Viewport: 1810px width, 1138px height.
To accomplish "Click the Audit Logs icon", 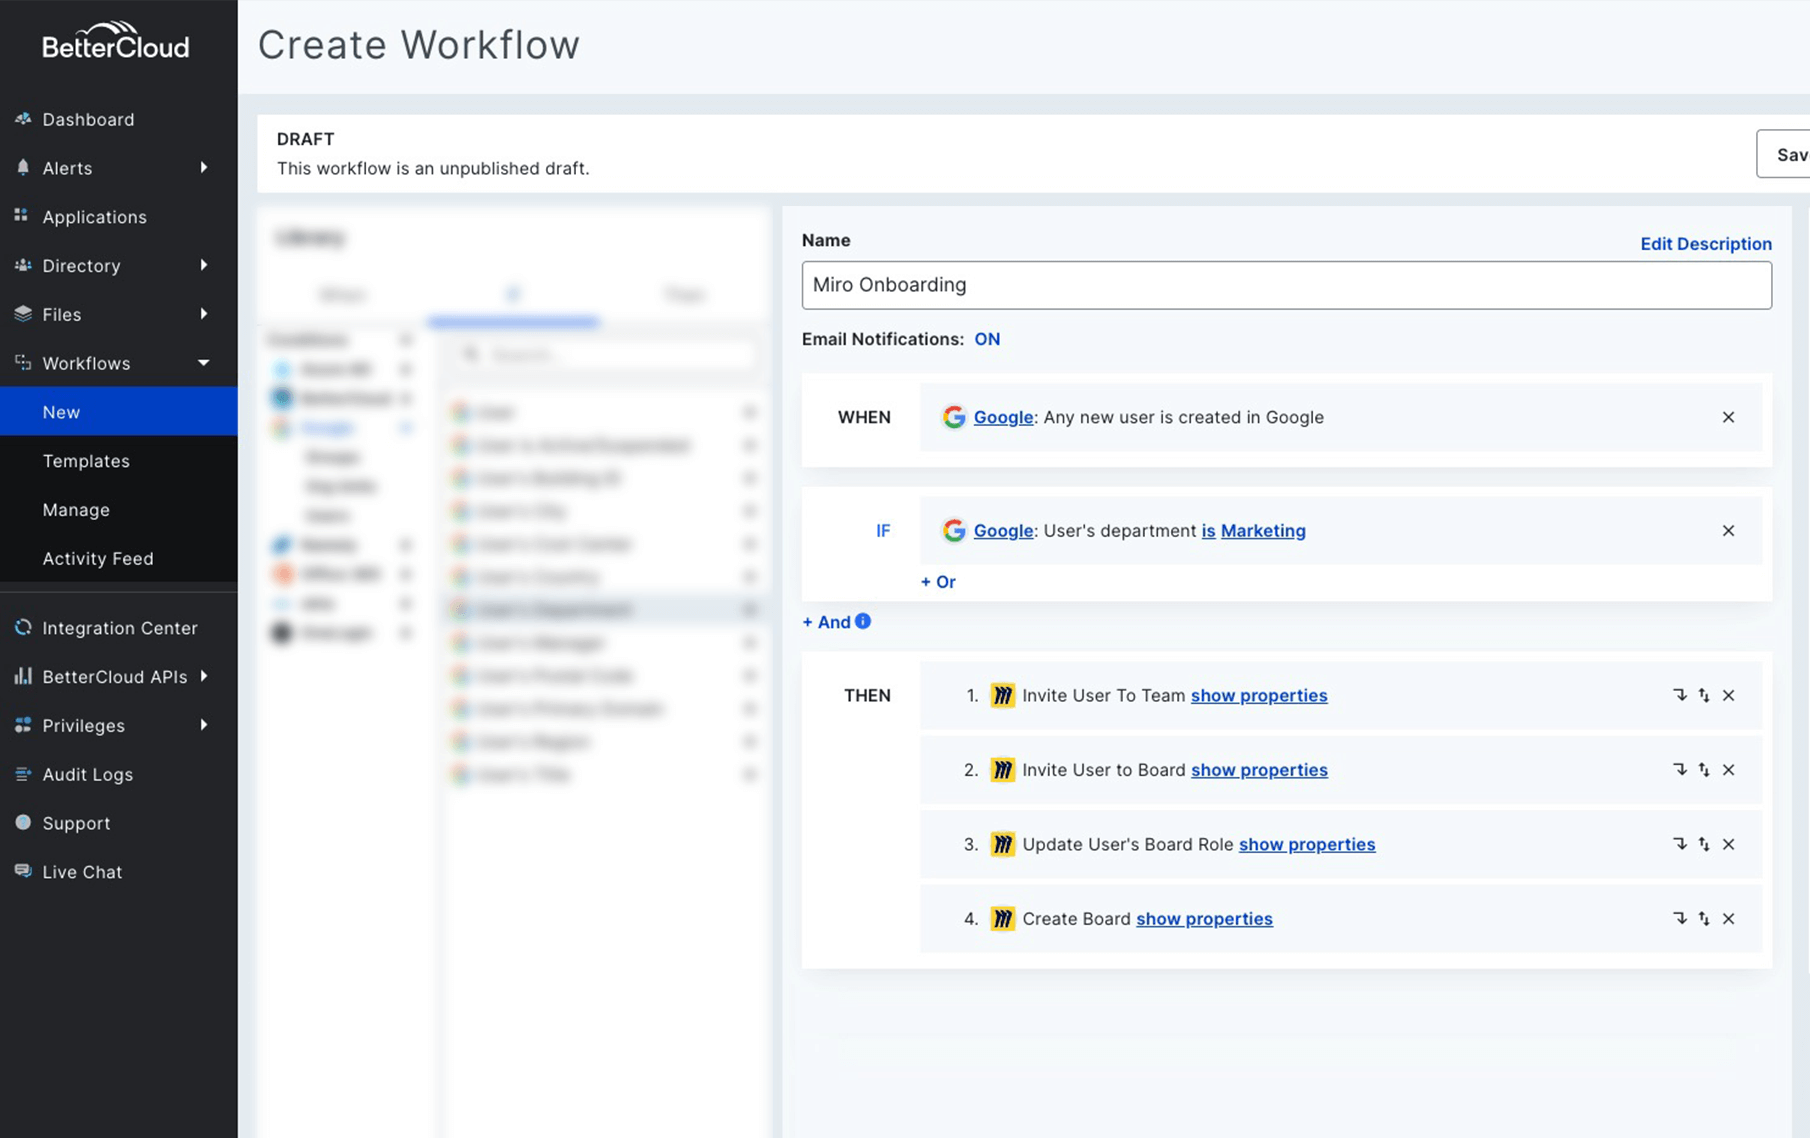I will (23, 773).
